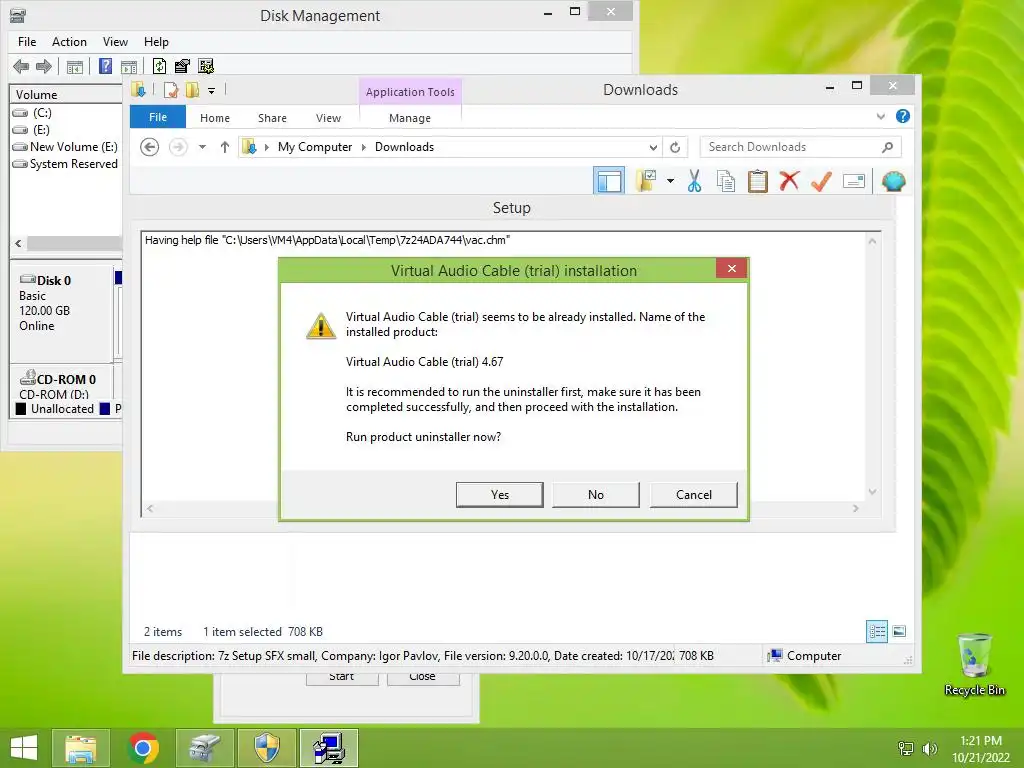1024x768 pixels.
Task: Open the View menu in Disk Management
Action: coord(115,42)
